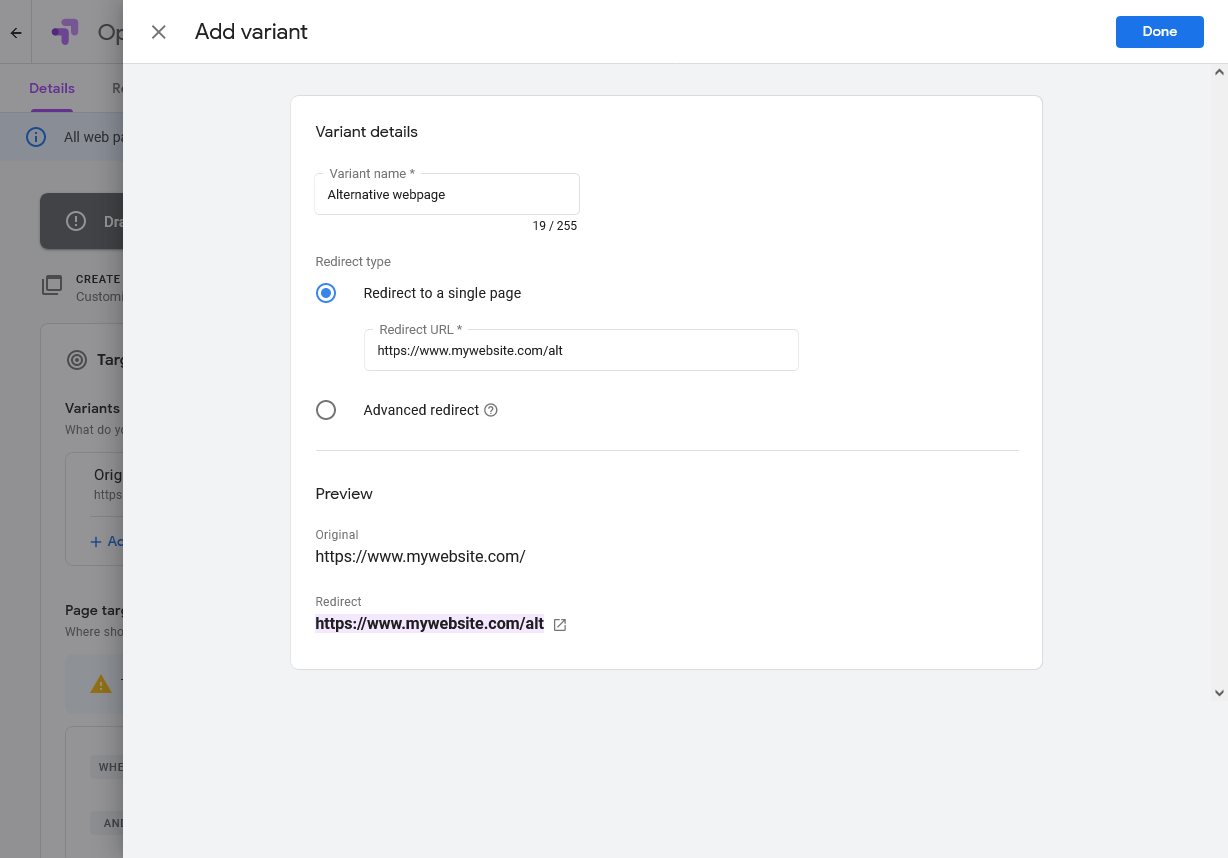The image size is (1228, 858).
Task: Switch to the Details tab
Action: pos(52,88)
